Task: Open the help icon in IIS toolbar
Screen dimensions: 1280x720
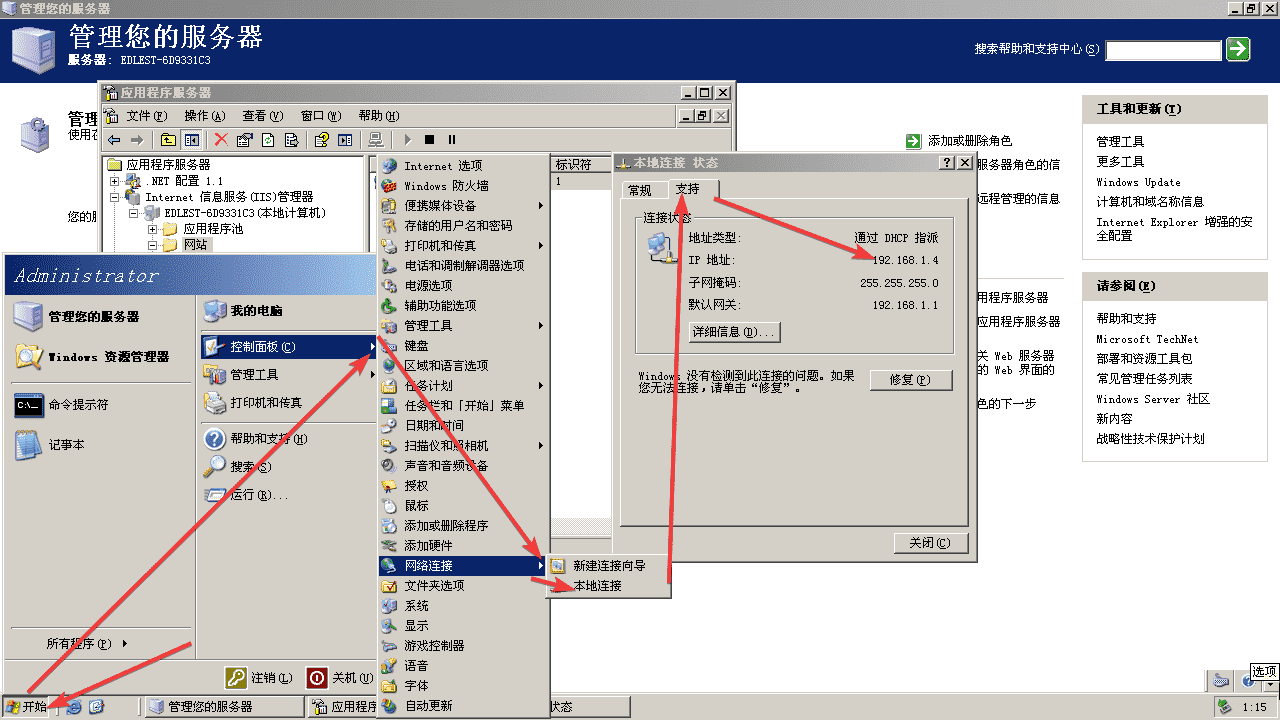Action: click(x=322, y=140)
